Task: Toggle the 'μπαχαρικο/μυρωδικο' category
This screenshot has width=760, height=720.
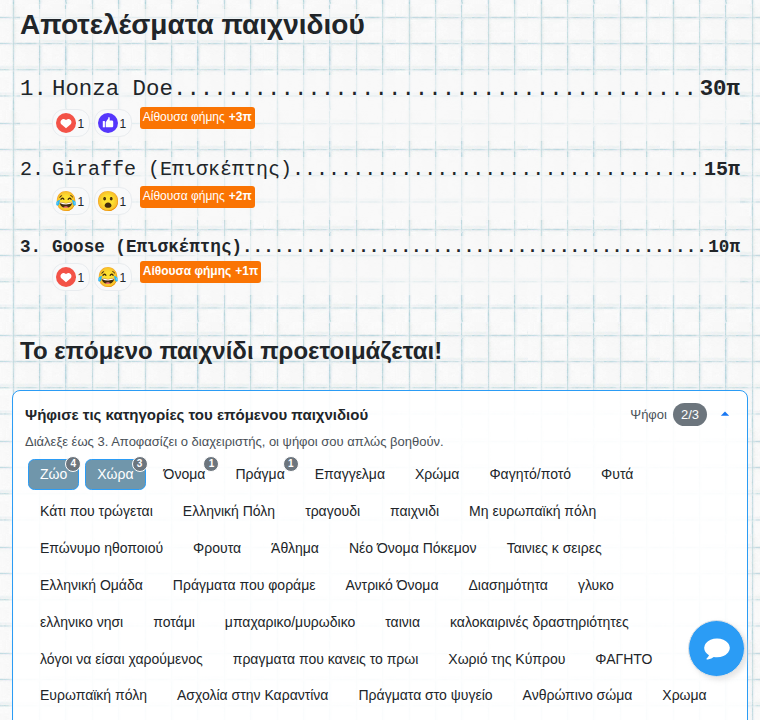Action: pos(290,622)
